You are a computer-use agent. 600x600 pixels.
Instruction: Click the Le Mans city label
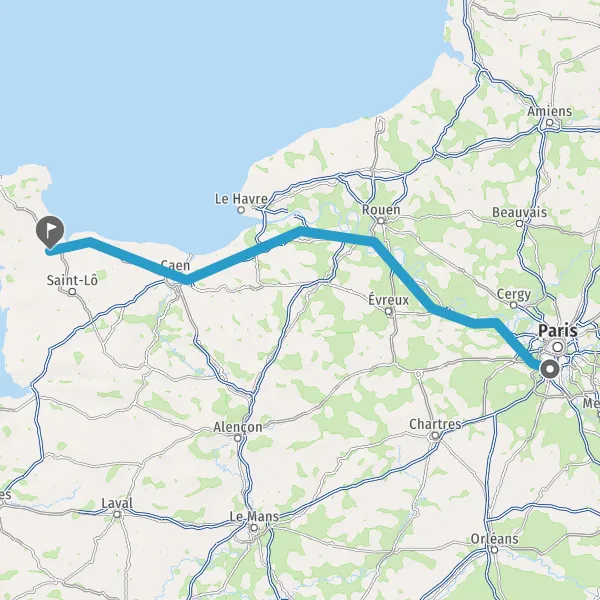(x=254, y=517)
